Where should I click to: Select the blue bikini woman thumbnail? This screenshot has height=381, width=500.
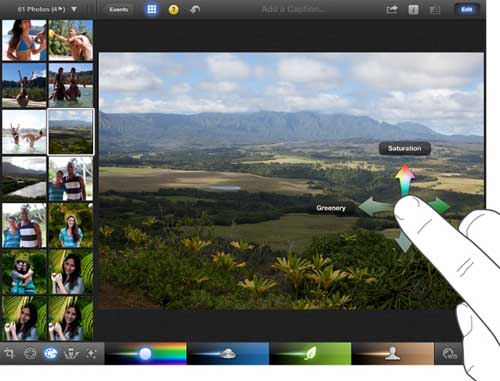24,40
